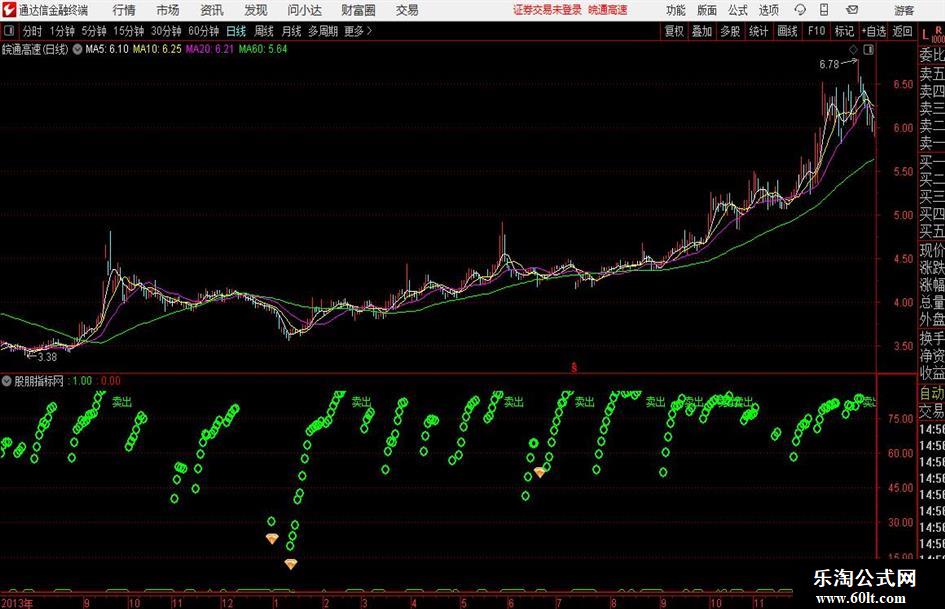The height and width of the screenshot is (609, 945).
Task: Switch to the 1分钟 period tab
Action: (x=62, y=31)
